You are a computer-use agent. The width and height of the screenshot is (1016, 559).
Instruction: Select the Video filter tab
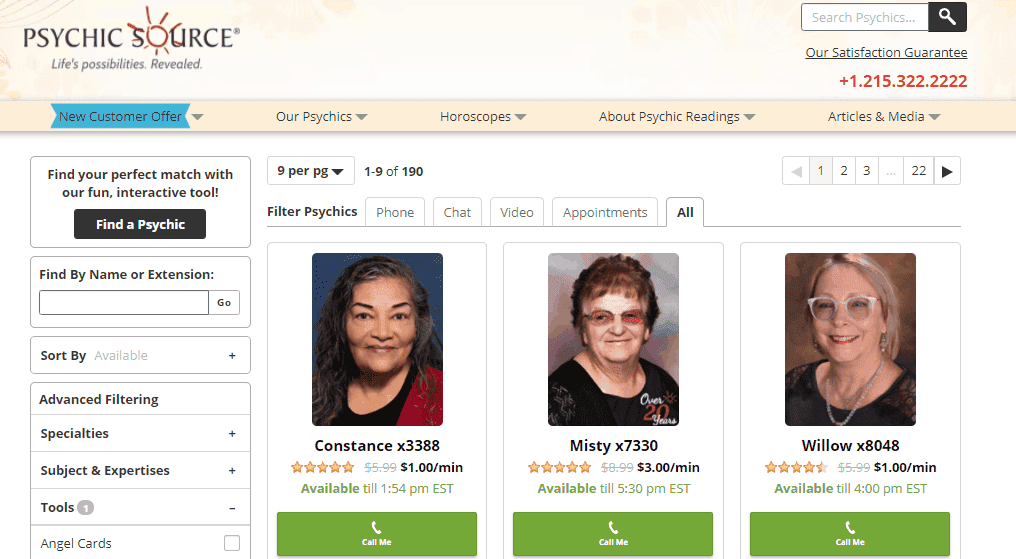click(516, 212)
